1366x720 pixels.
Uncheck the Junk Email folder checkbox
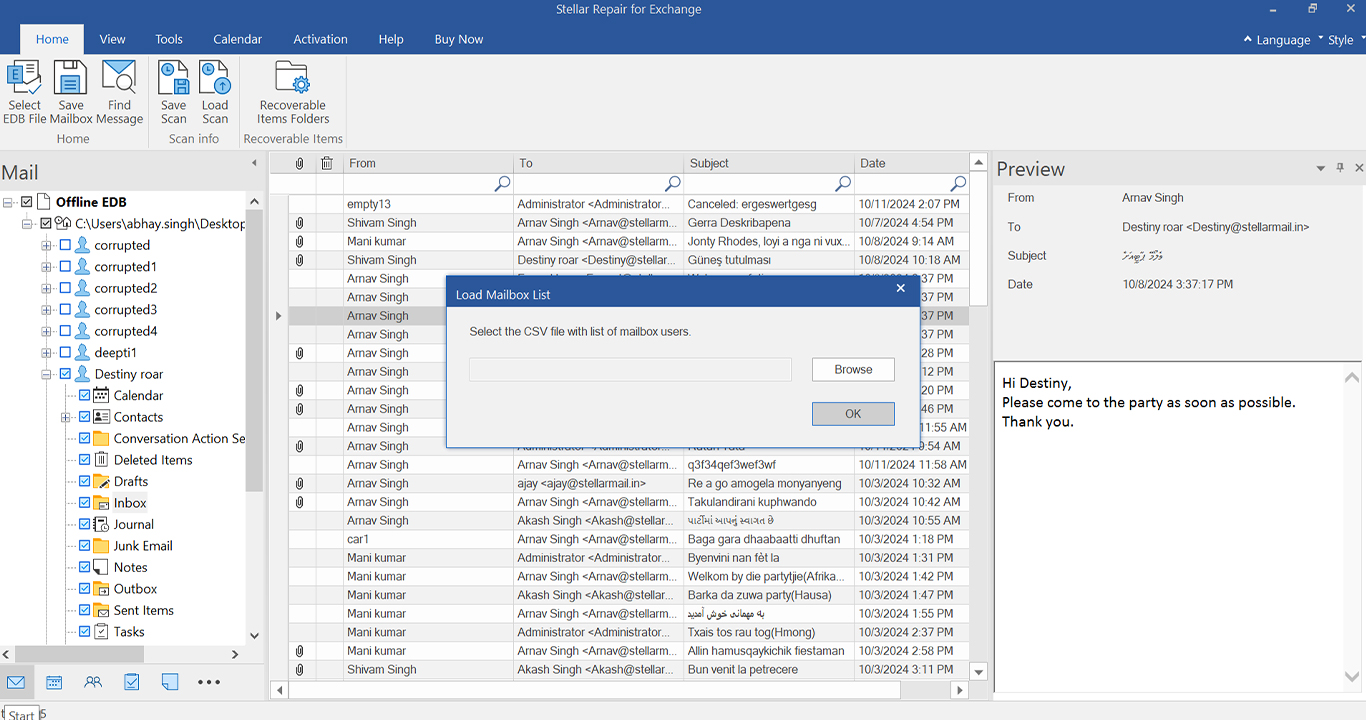(85, 546)
